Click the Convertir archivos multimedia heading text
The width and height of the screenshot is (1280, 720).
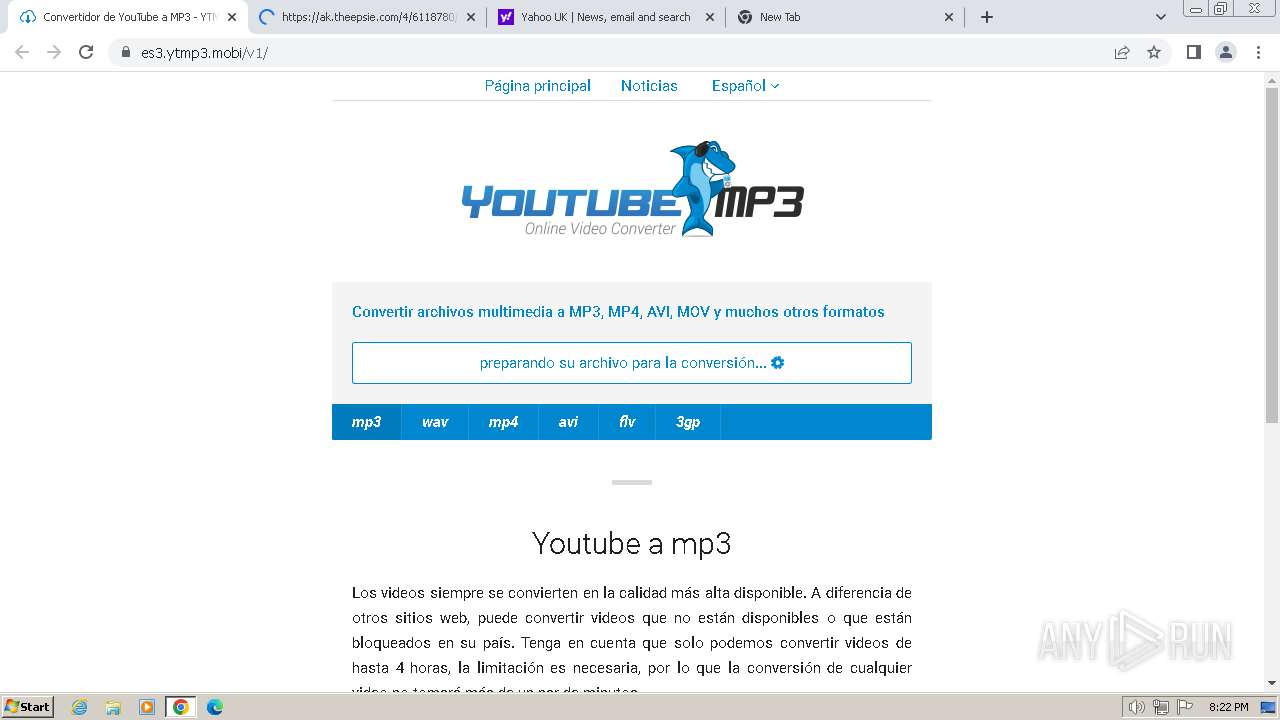618,312
